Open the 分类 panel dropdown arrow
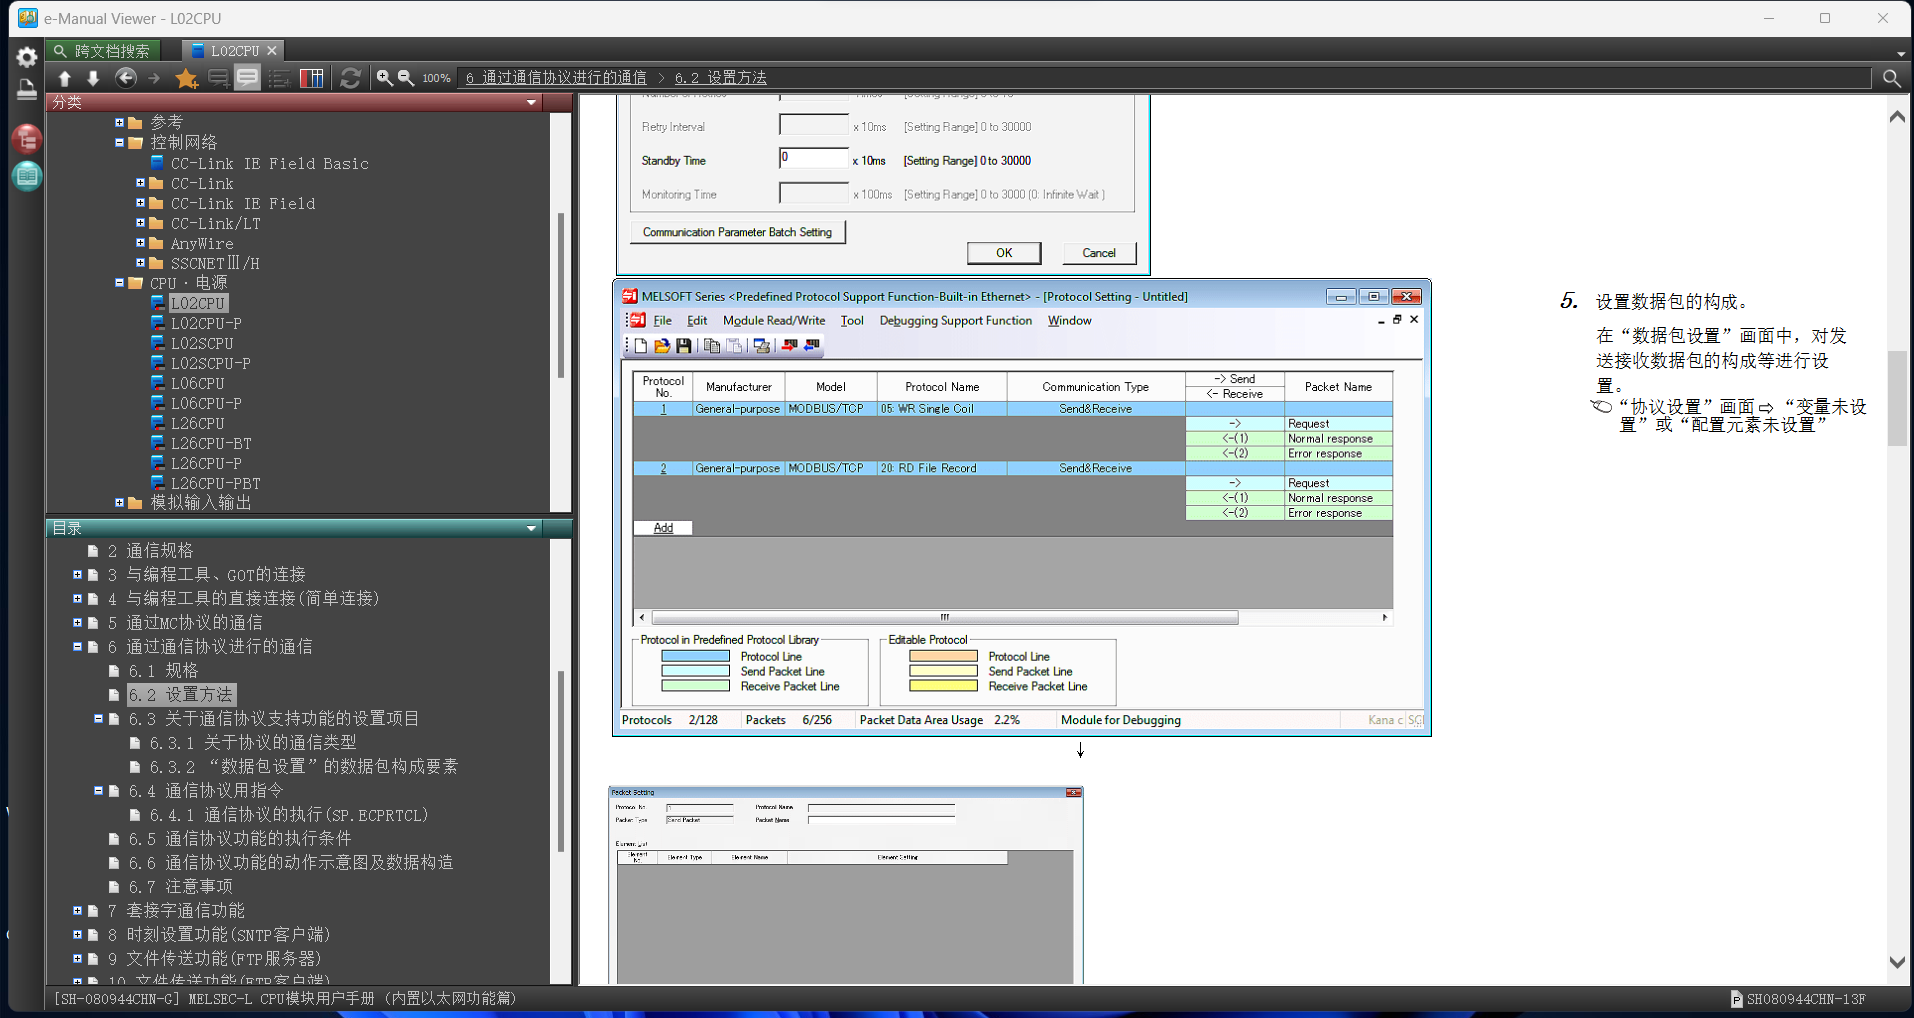This screenshot has width=1914, height=1018. pos(531,102)
